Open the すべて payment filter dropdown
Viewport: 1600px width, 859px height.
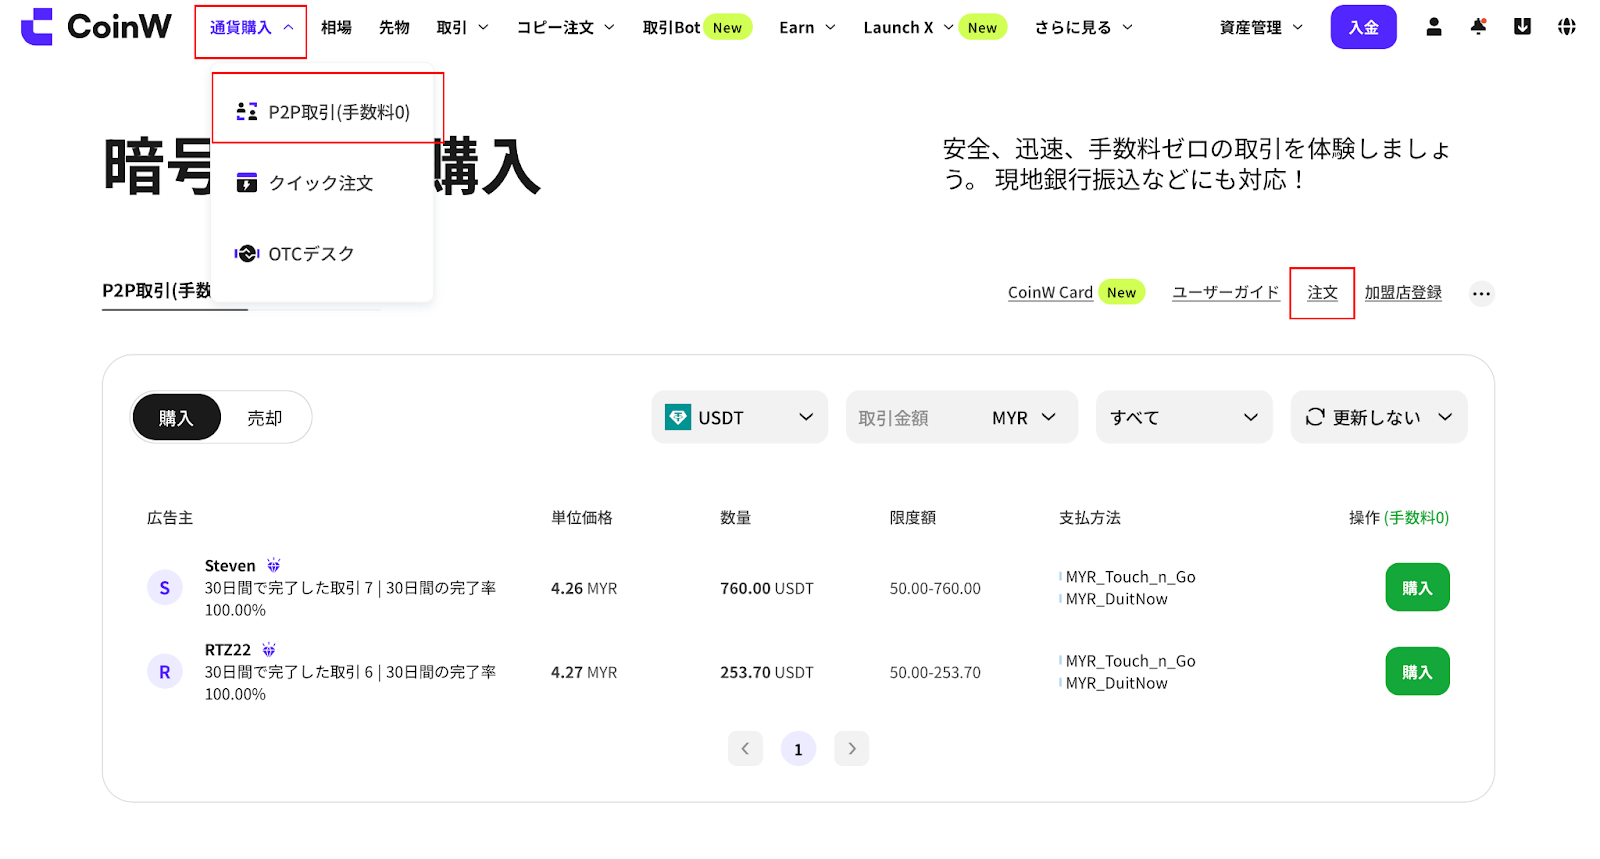(x=1184, y=417)
